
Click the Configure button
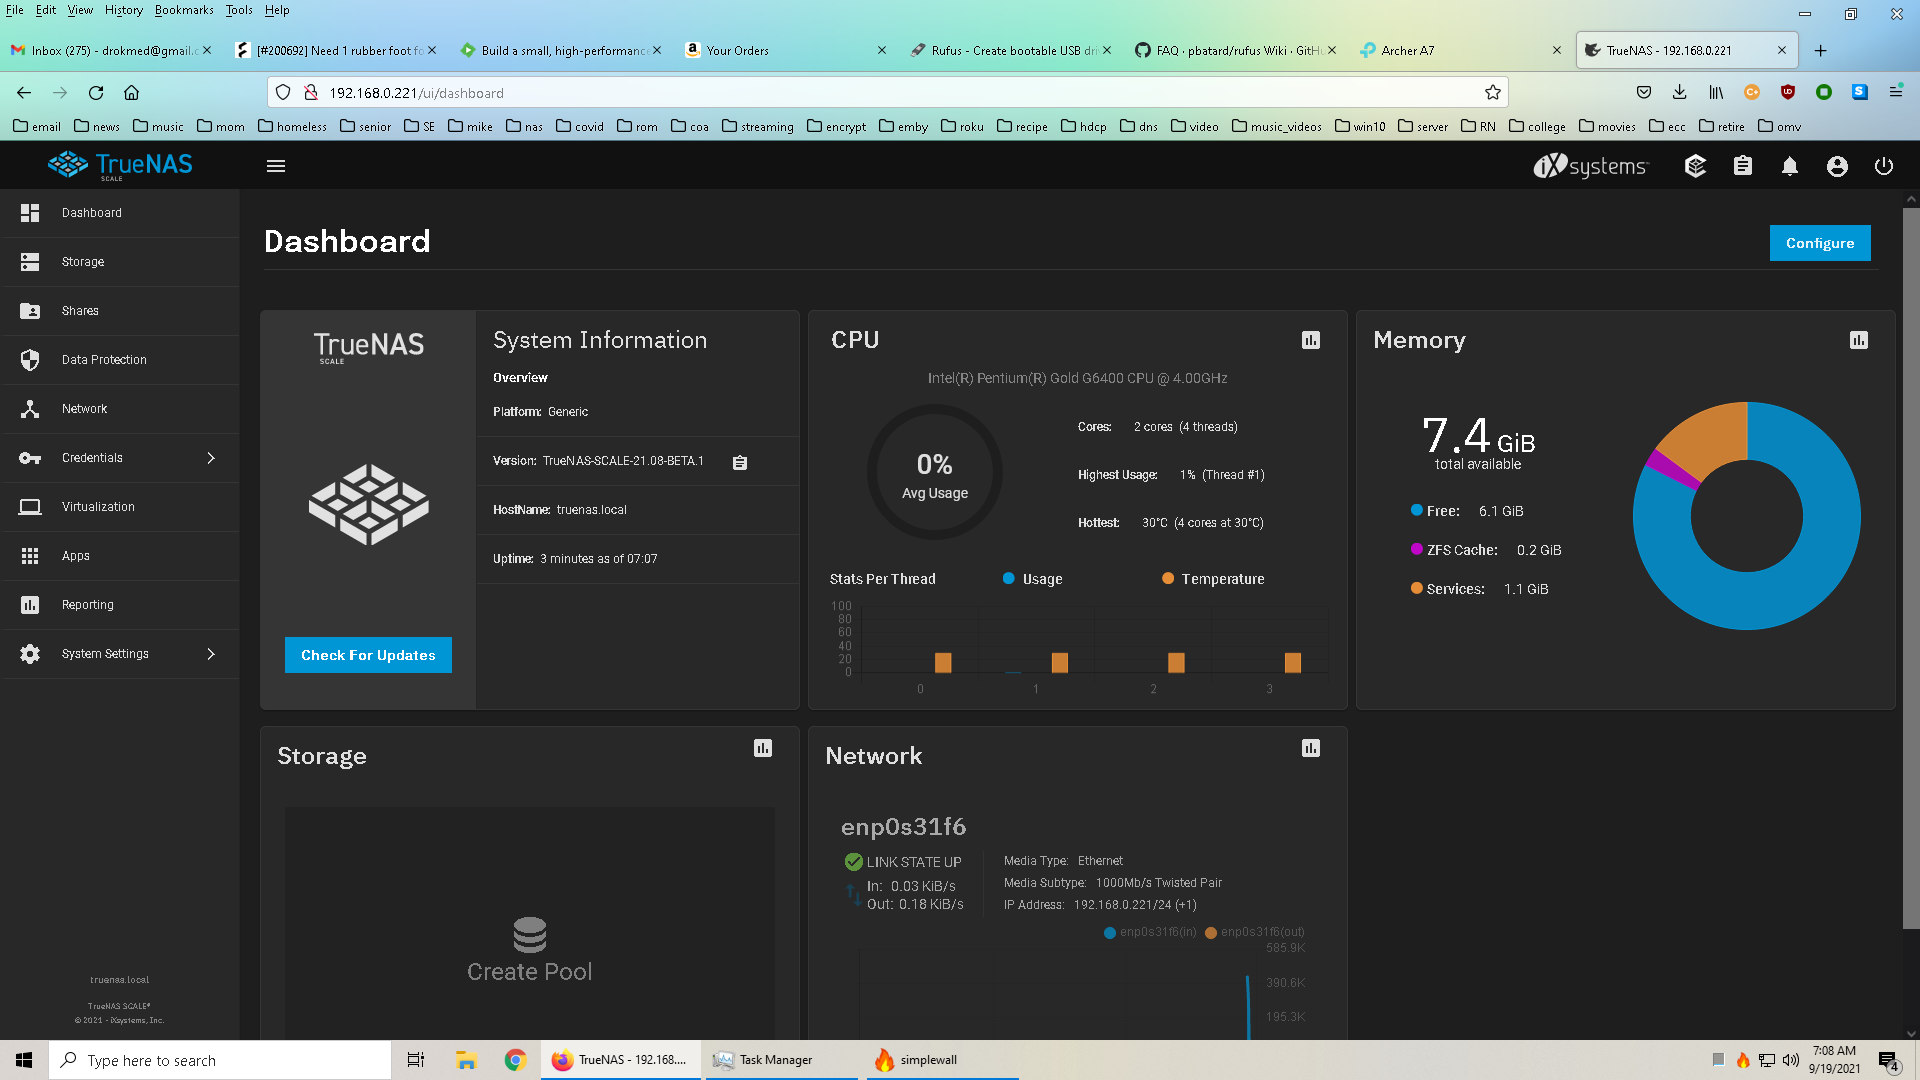tap(1820, 243)
